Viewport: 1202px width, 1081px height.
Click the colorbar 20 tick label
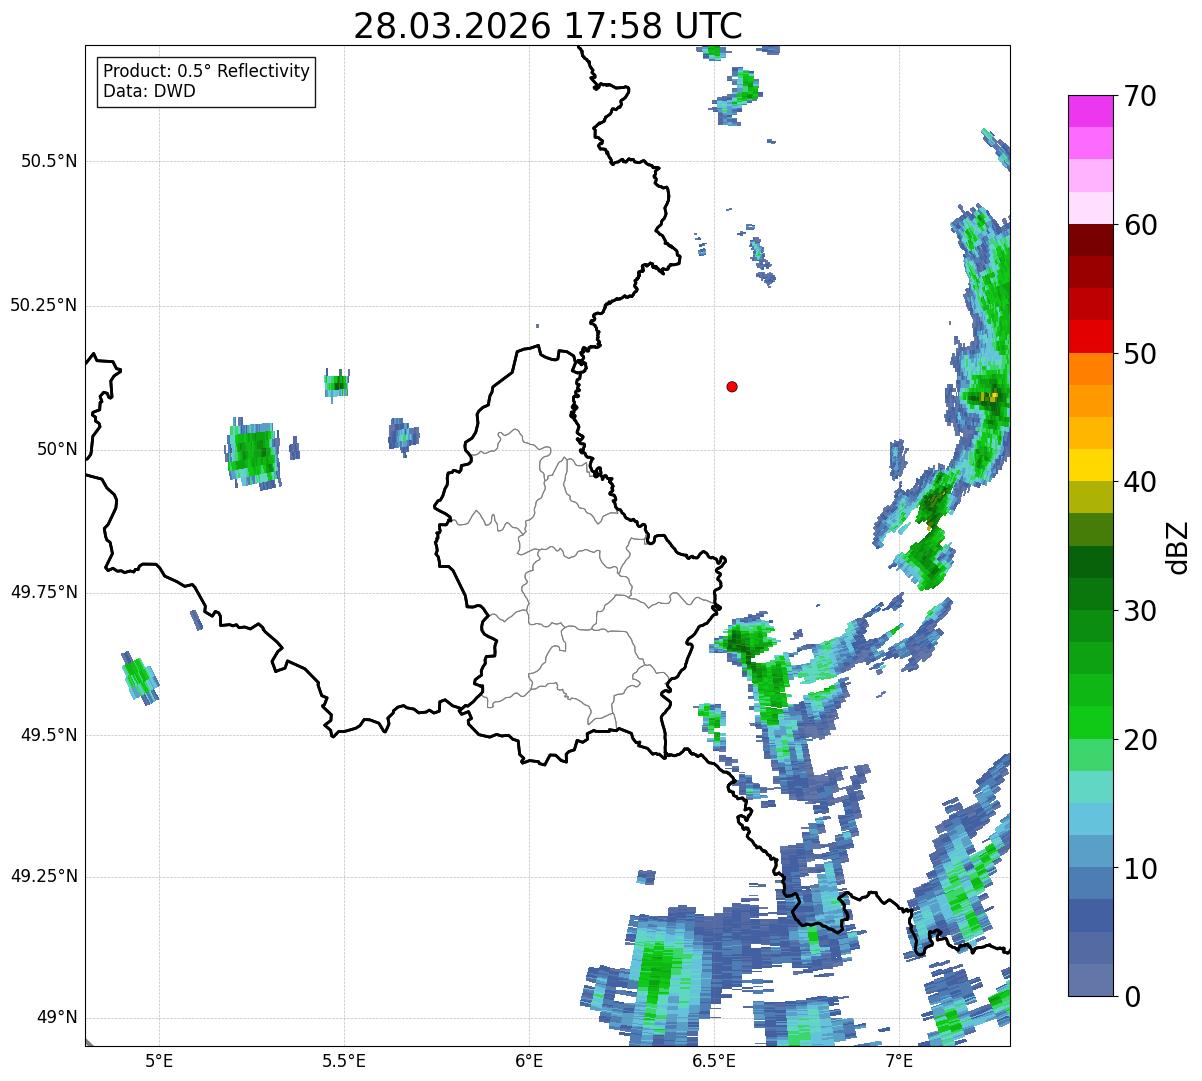tap(1140, 740)
